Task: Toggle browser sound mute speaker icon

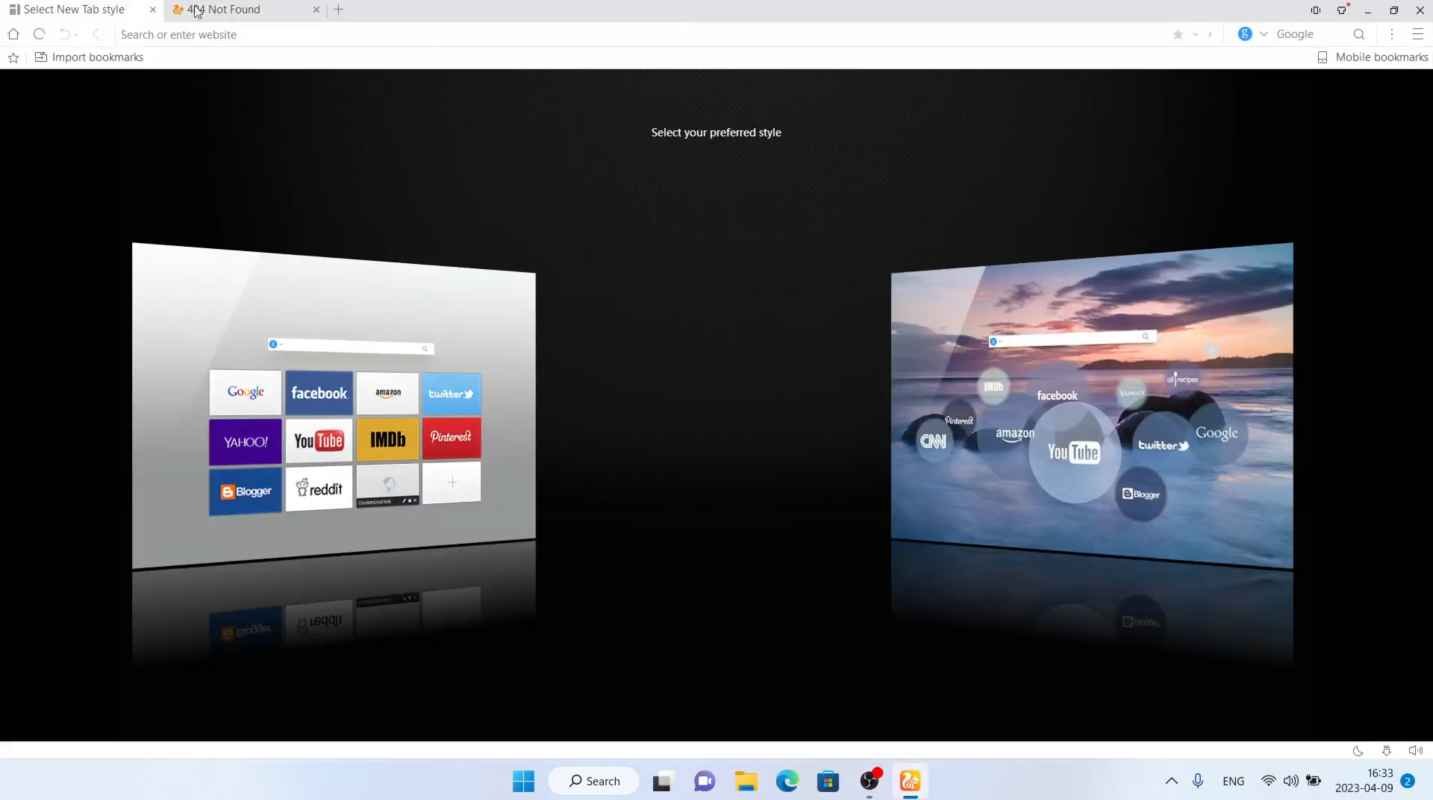Action: (x=1415, y=750)
